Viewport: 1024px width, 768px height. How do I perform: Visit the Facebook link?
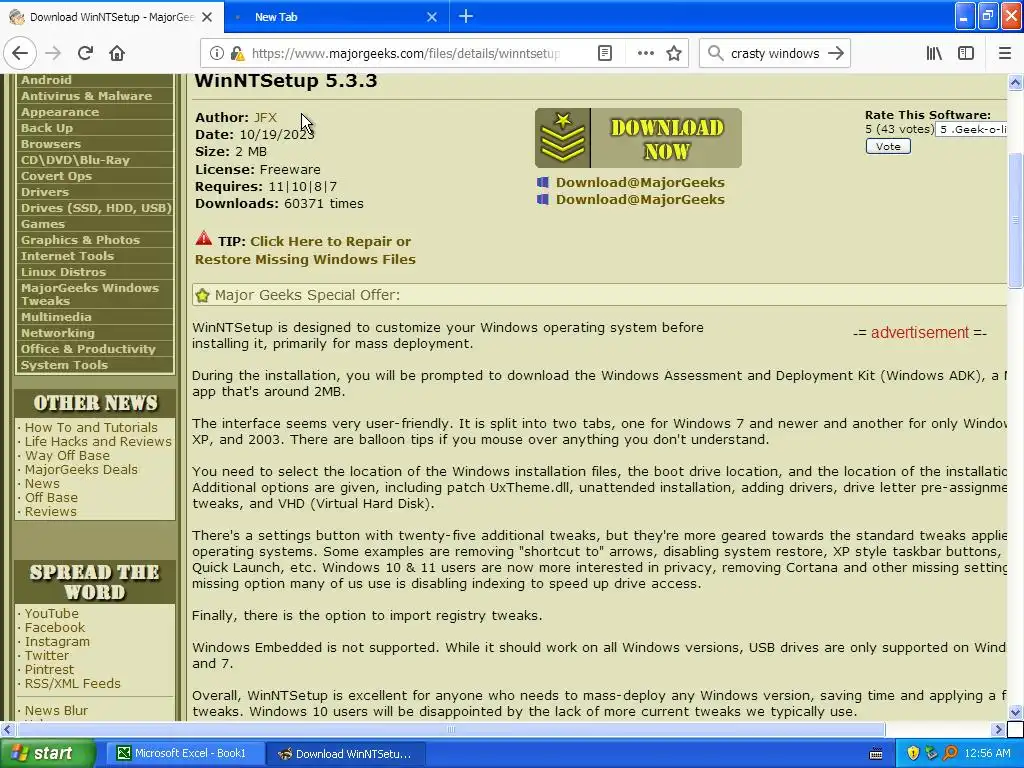click(55, 628)
